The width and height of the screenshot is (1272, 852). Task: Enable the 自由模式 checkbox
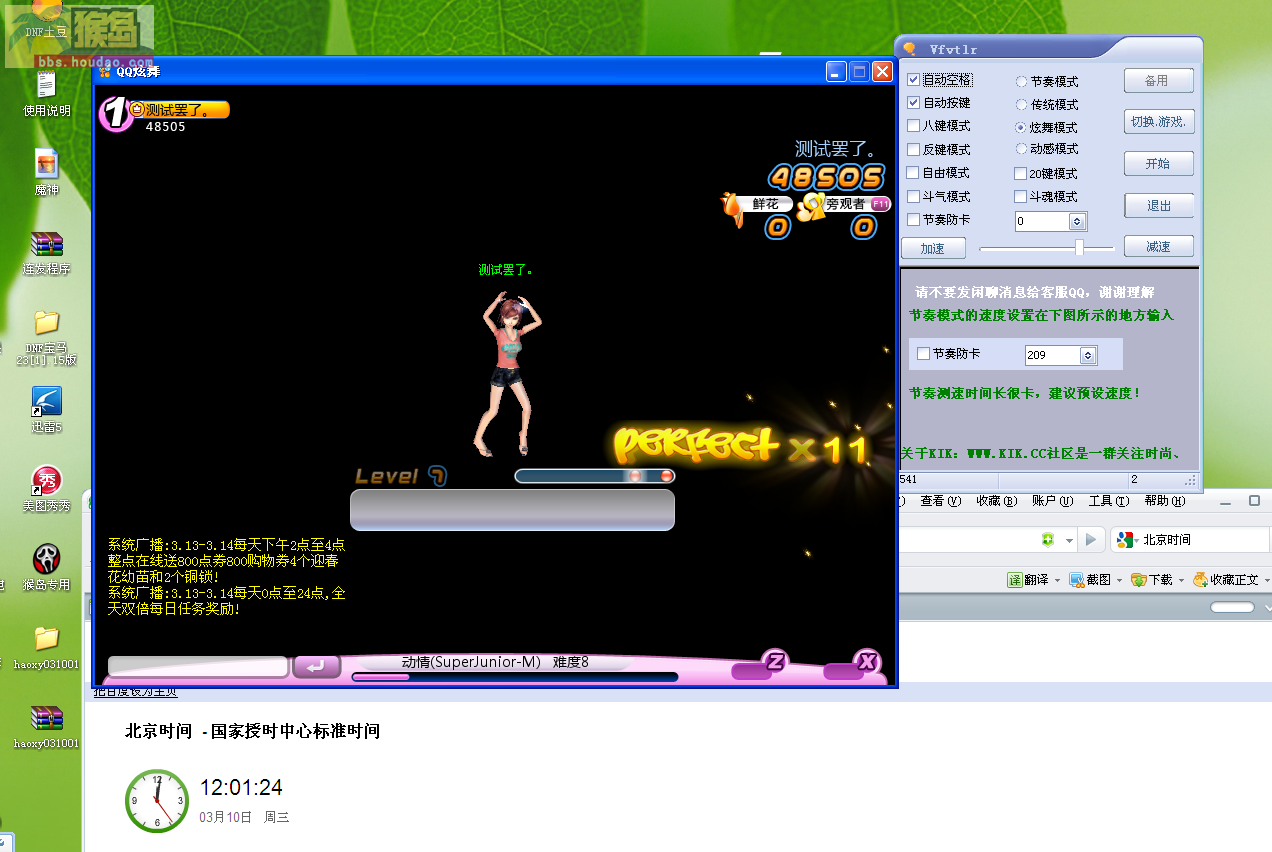pos(913,173)
